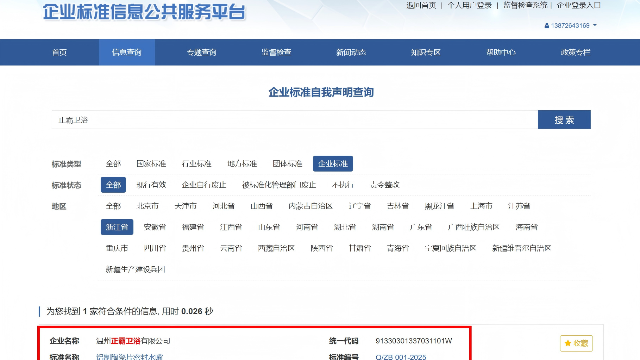Viewport: 640px width, 360px height.
Task: Select 企业标准 standard type filter
Action: 333,164
